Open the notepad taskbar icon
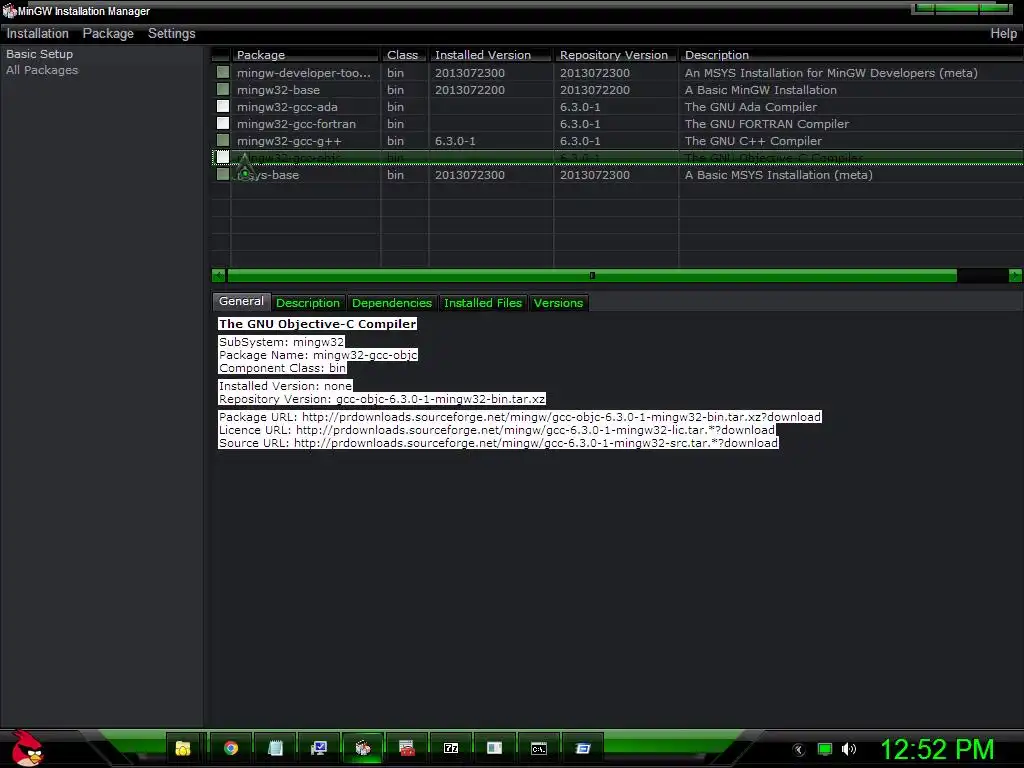The width and height of the screenshot is (1024, 768). 276,748
